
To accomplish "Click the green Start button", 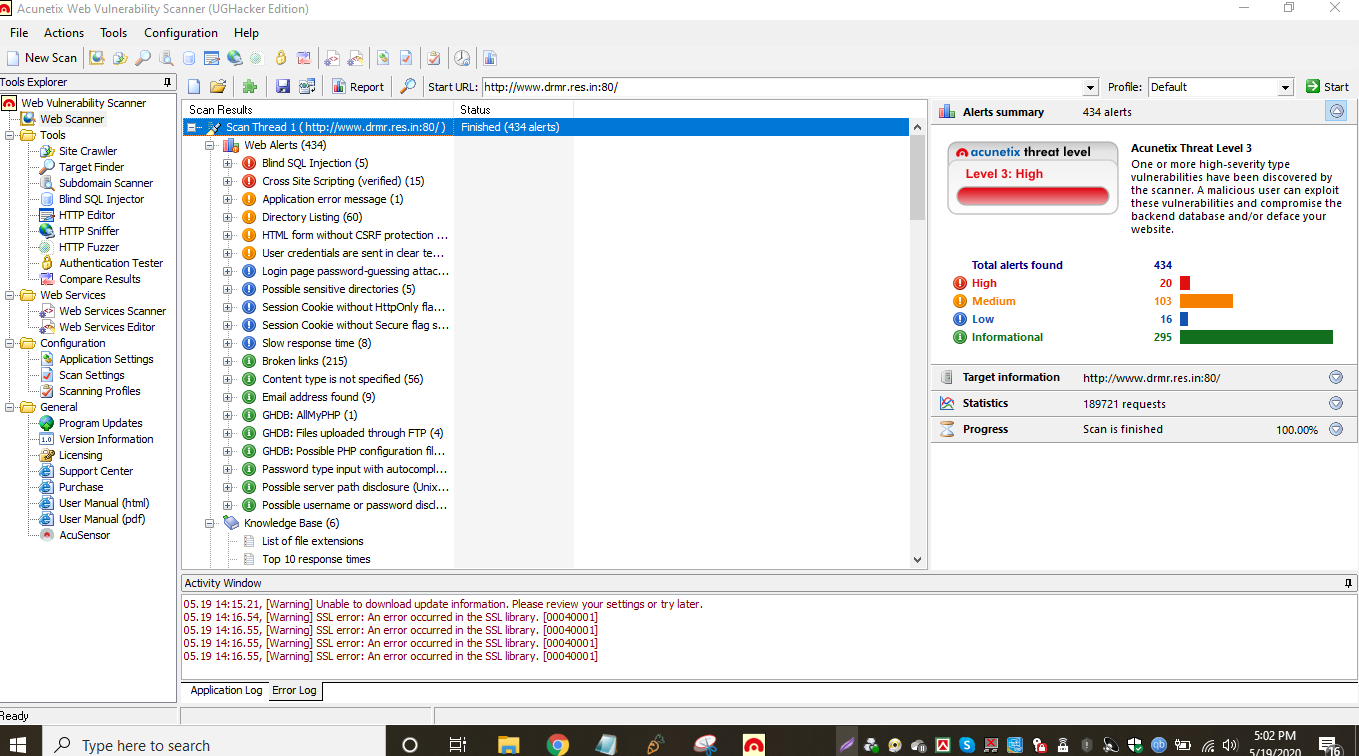I will (x=1327, y=87).
